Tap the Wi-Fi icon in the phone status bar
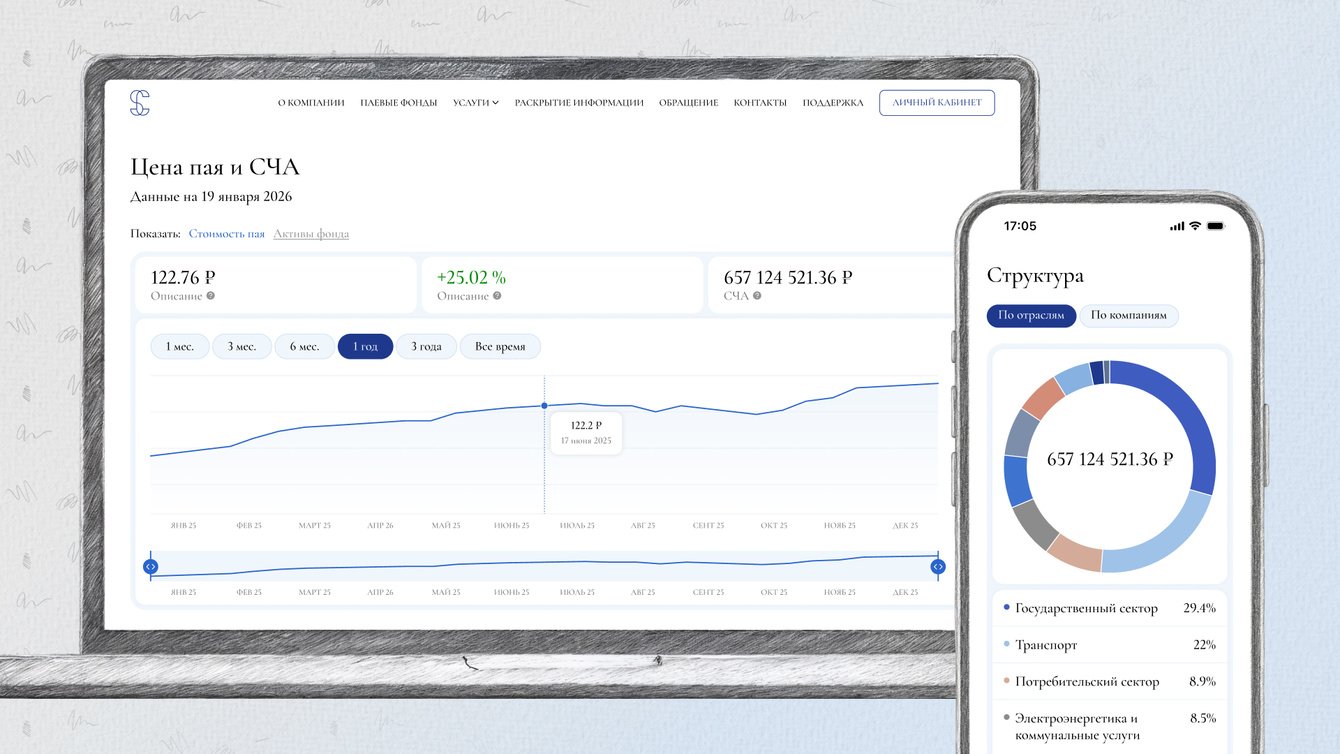 1194,226
